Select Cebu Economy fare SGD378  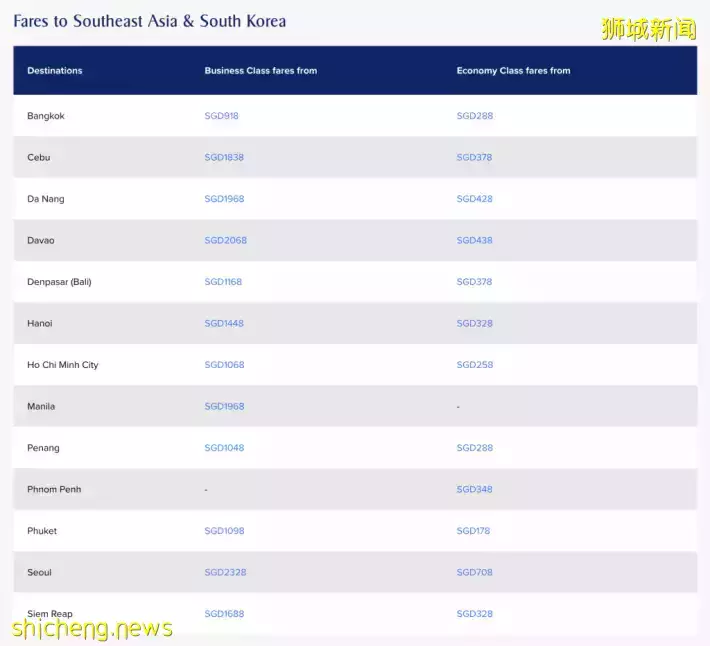[x=474, y=158]
